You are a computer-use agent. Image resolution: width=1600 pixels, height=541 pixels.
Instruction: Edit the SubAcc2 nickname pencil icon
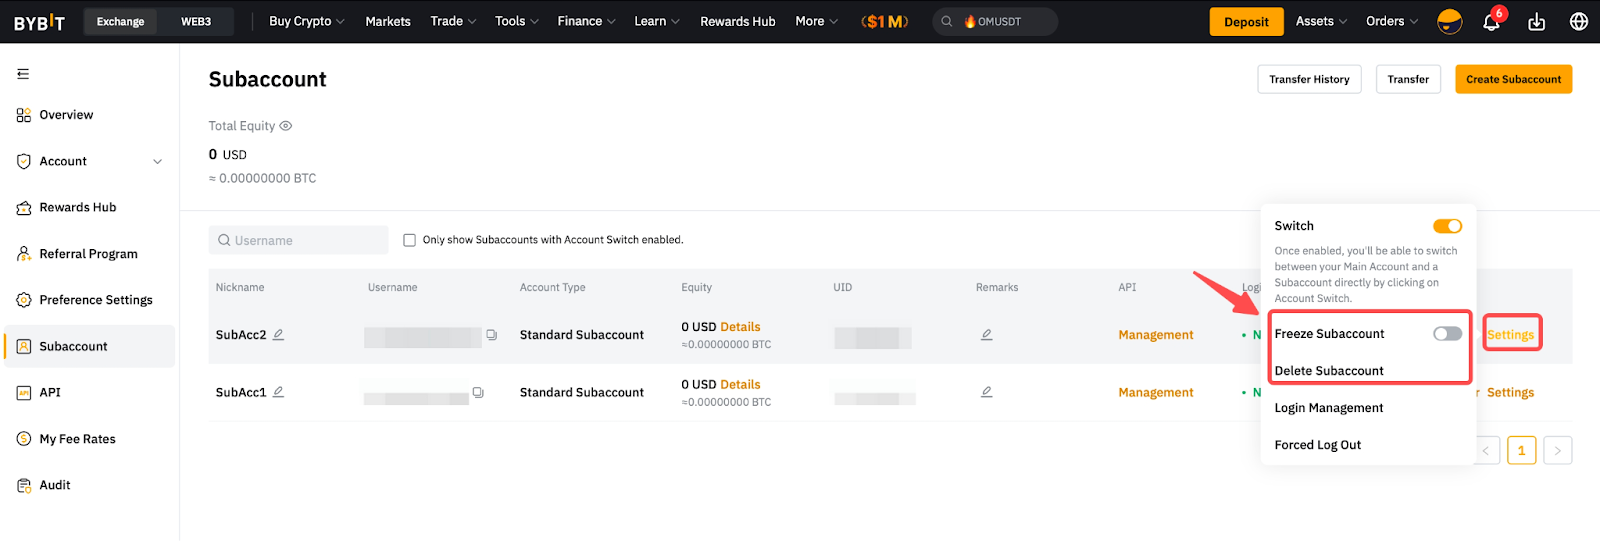click(279, 335)
